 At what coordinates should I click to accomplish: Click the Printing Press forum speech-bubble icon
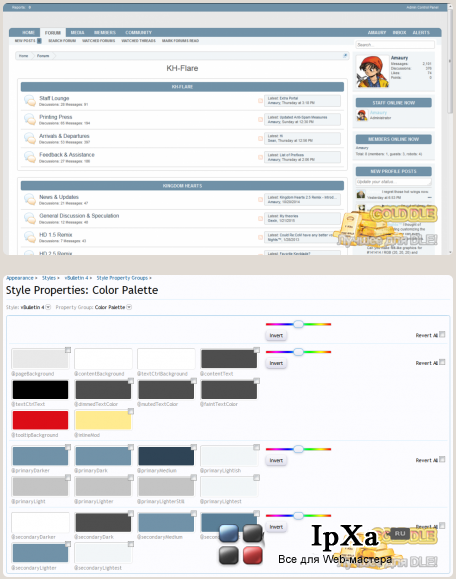click(30, 119)
